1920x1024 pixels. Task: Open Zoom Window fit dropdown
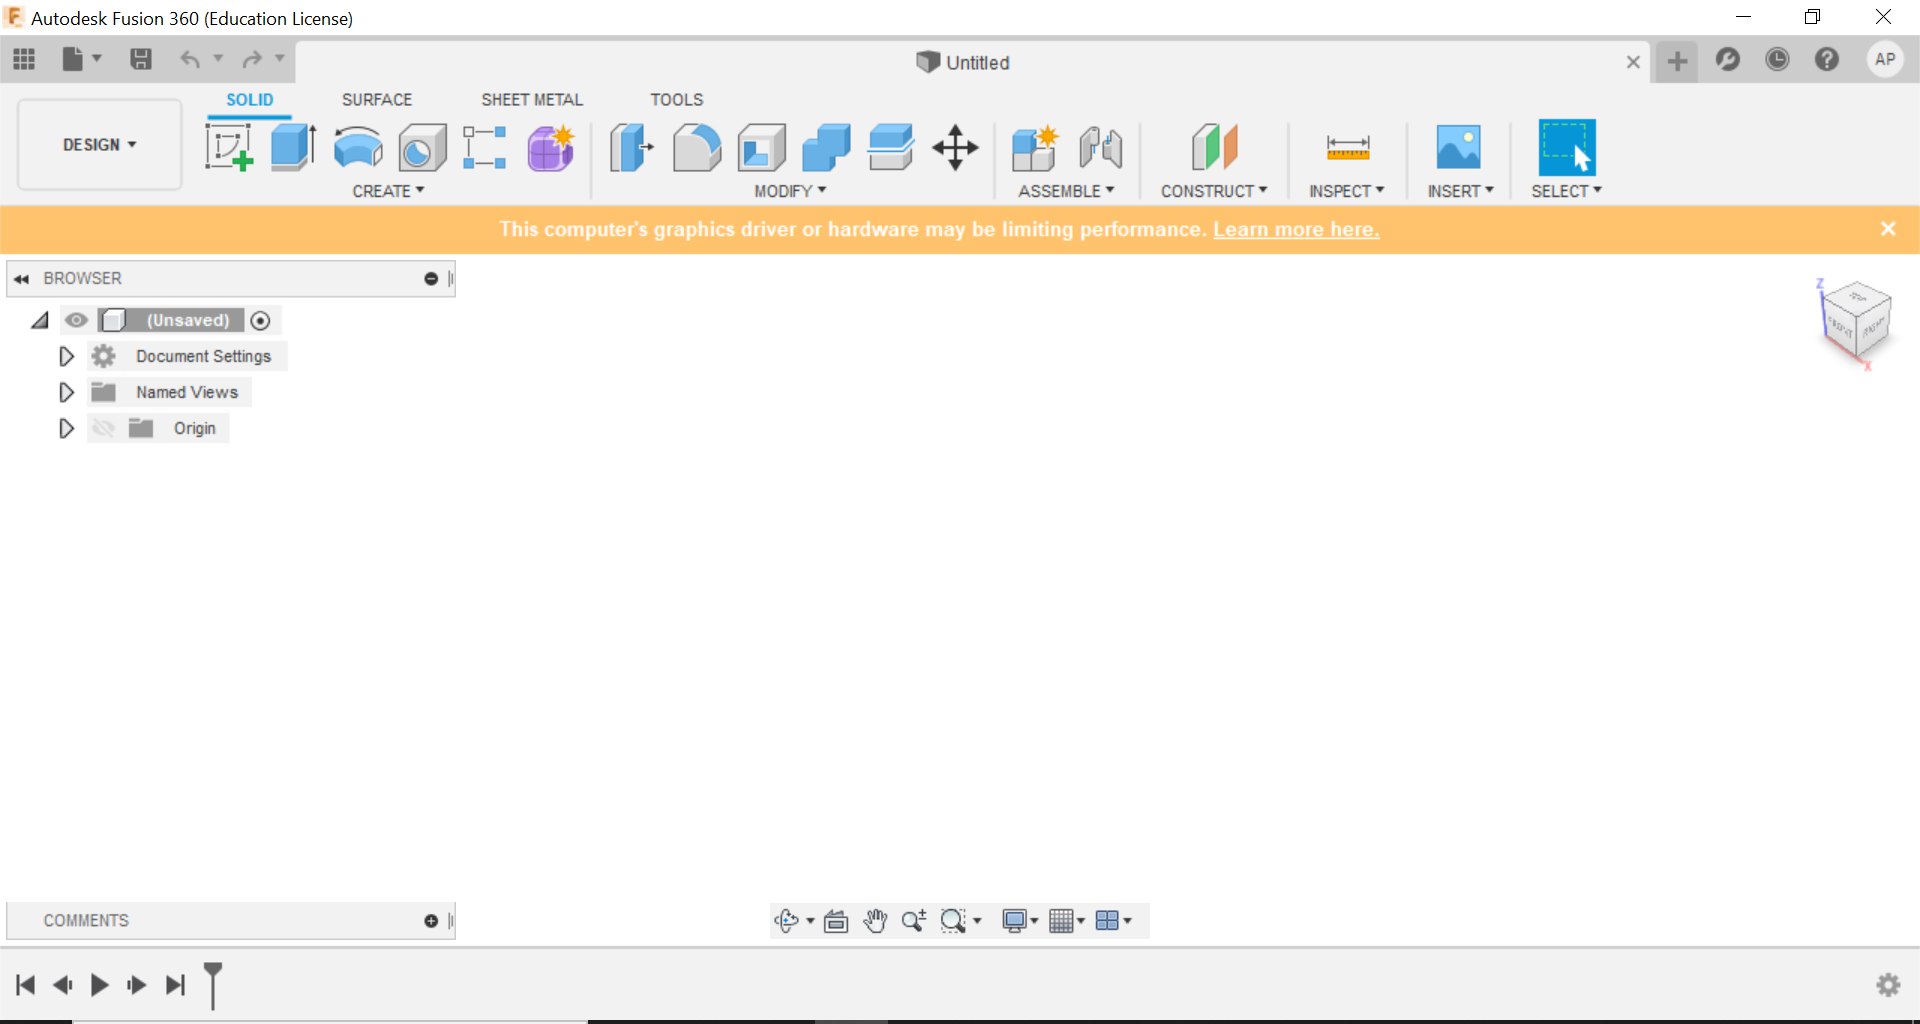961,921
